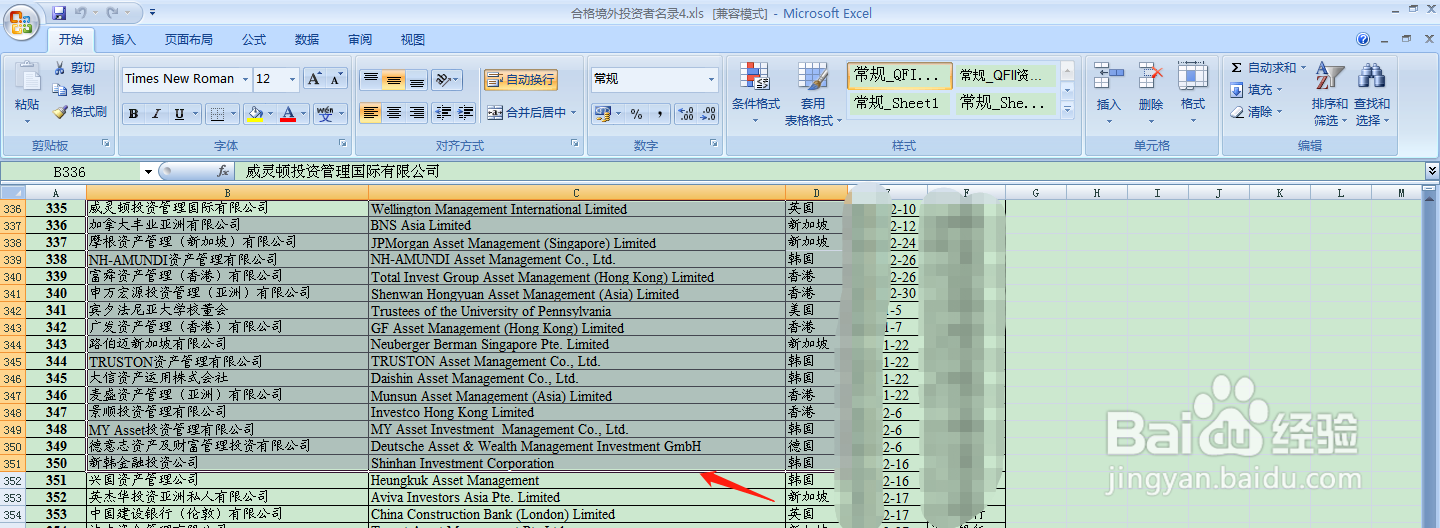
Task: Apply percent style
Action: click(636, 114)
